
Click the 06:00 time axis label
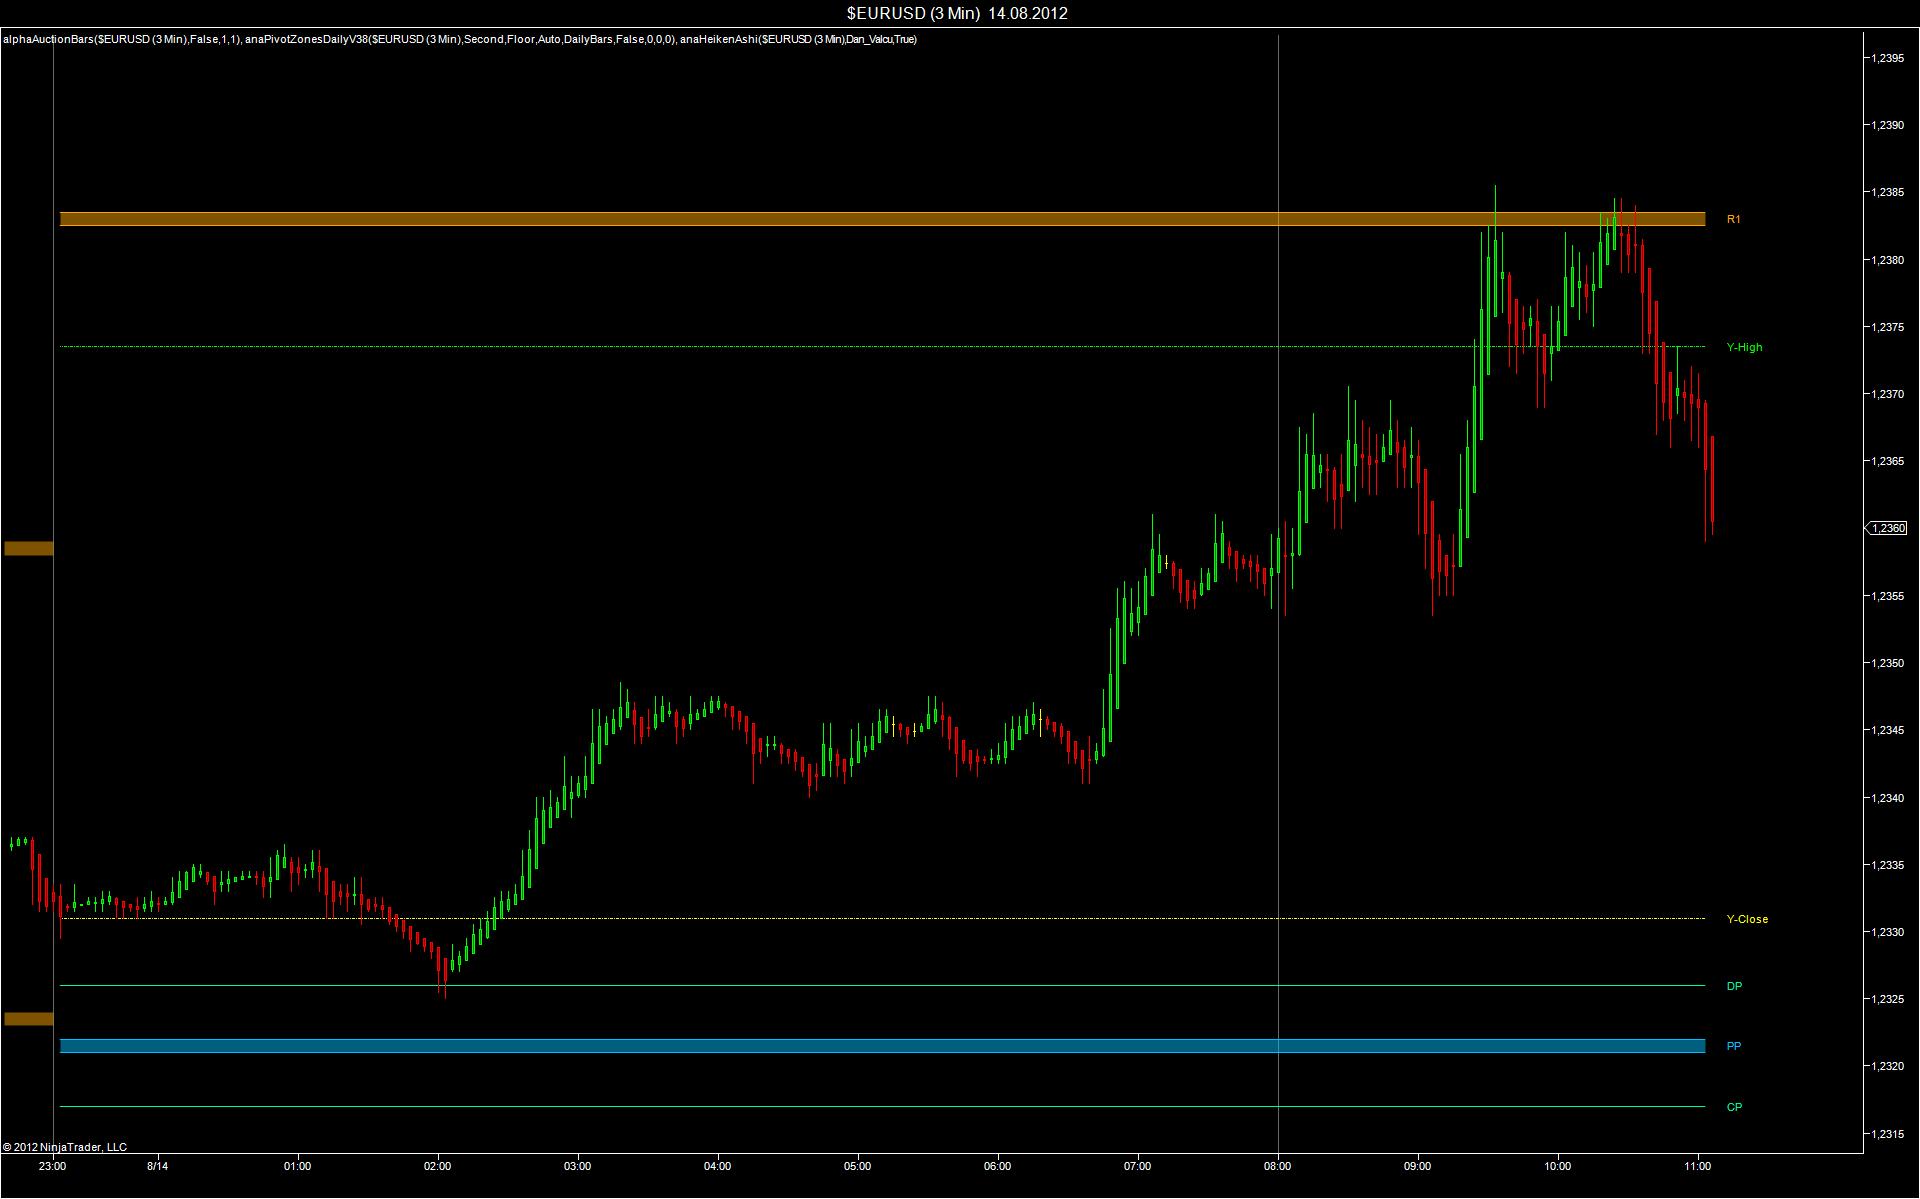(997, 1166)
